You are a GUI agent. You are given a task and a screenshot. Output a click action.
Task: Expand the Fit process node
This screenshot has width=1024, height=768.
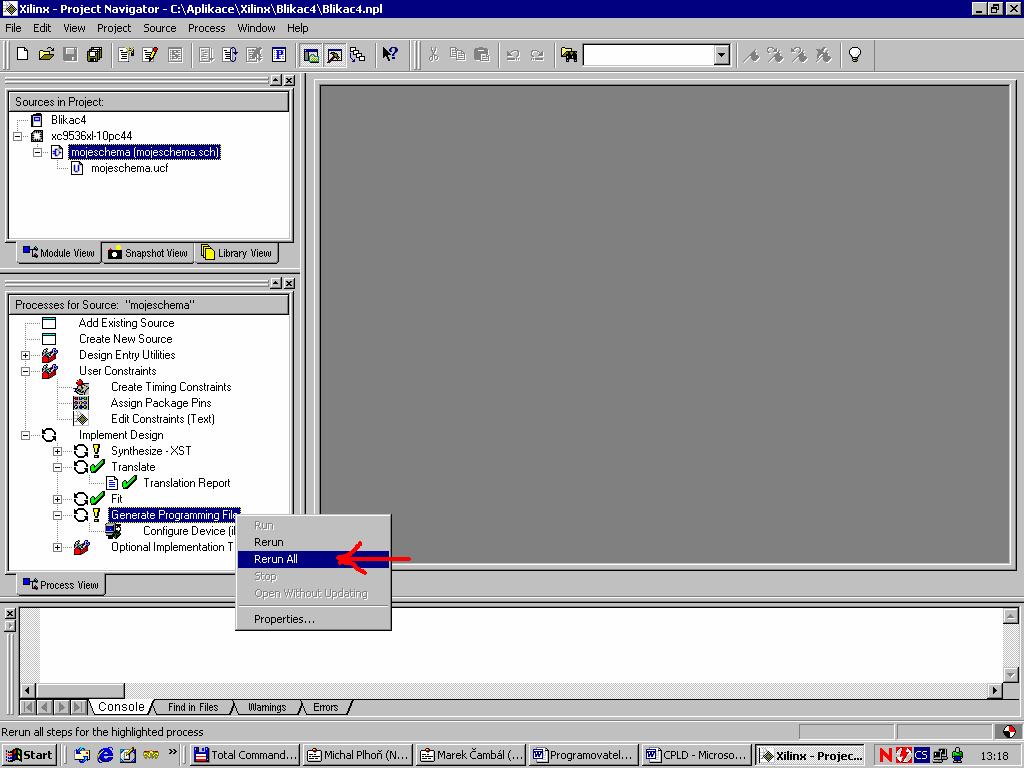tap(57, 500)
